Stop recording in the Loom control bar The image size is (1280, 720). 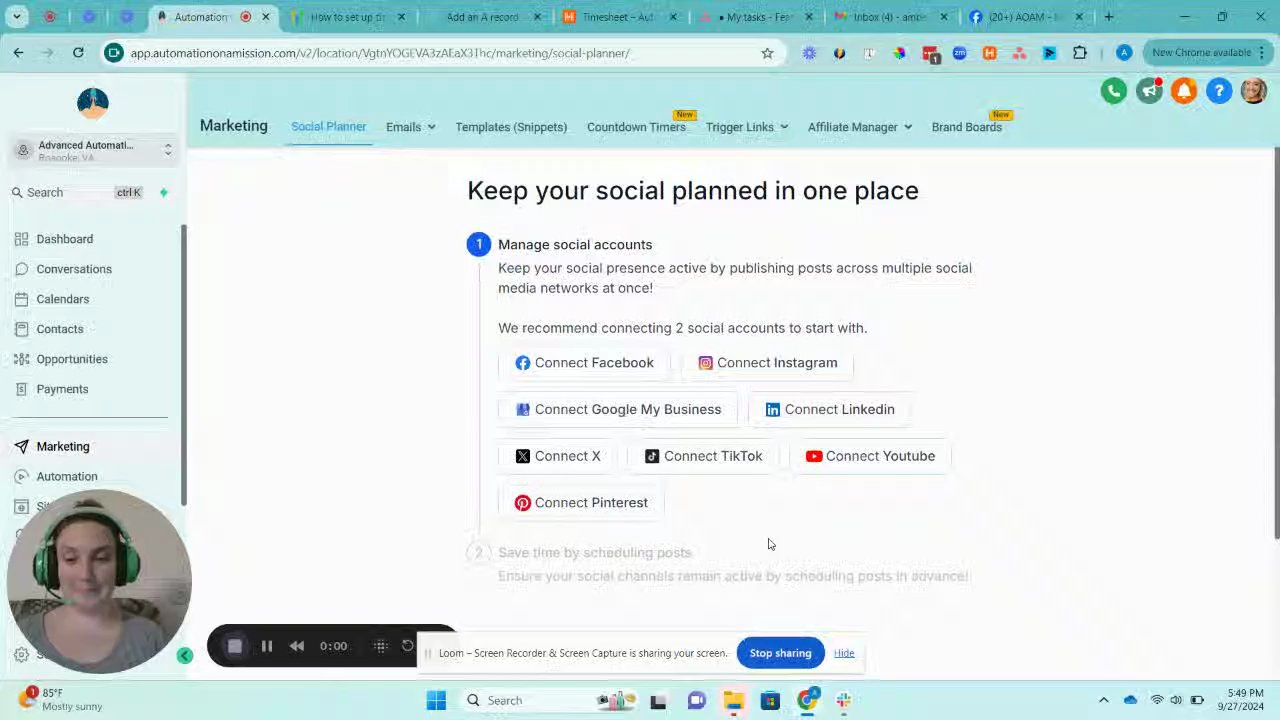[x=234, y=646]
